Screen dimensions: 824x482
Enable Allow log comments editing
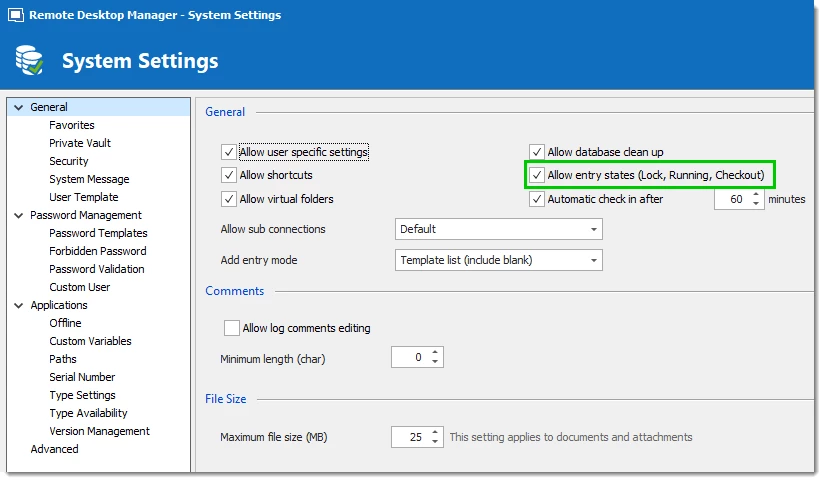[x=232, y=328]
